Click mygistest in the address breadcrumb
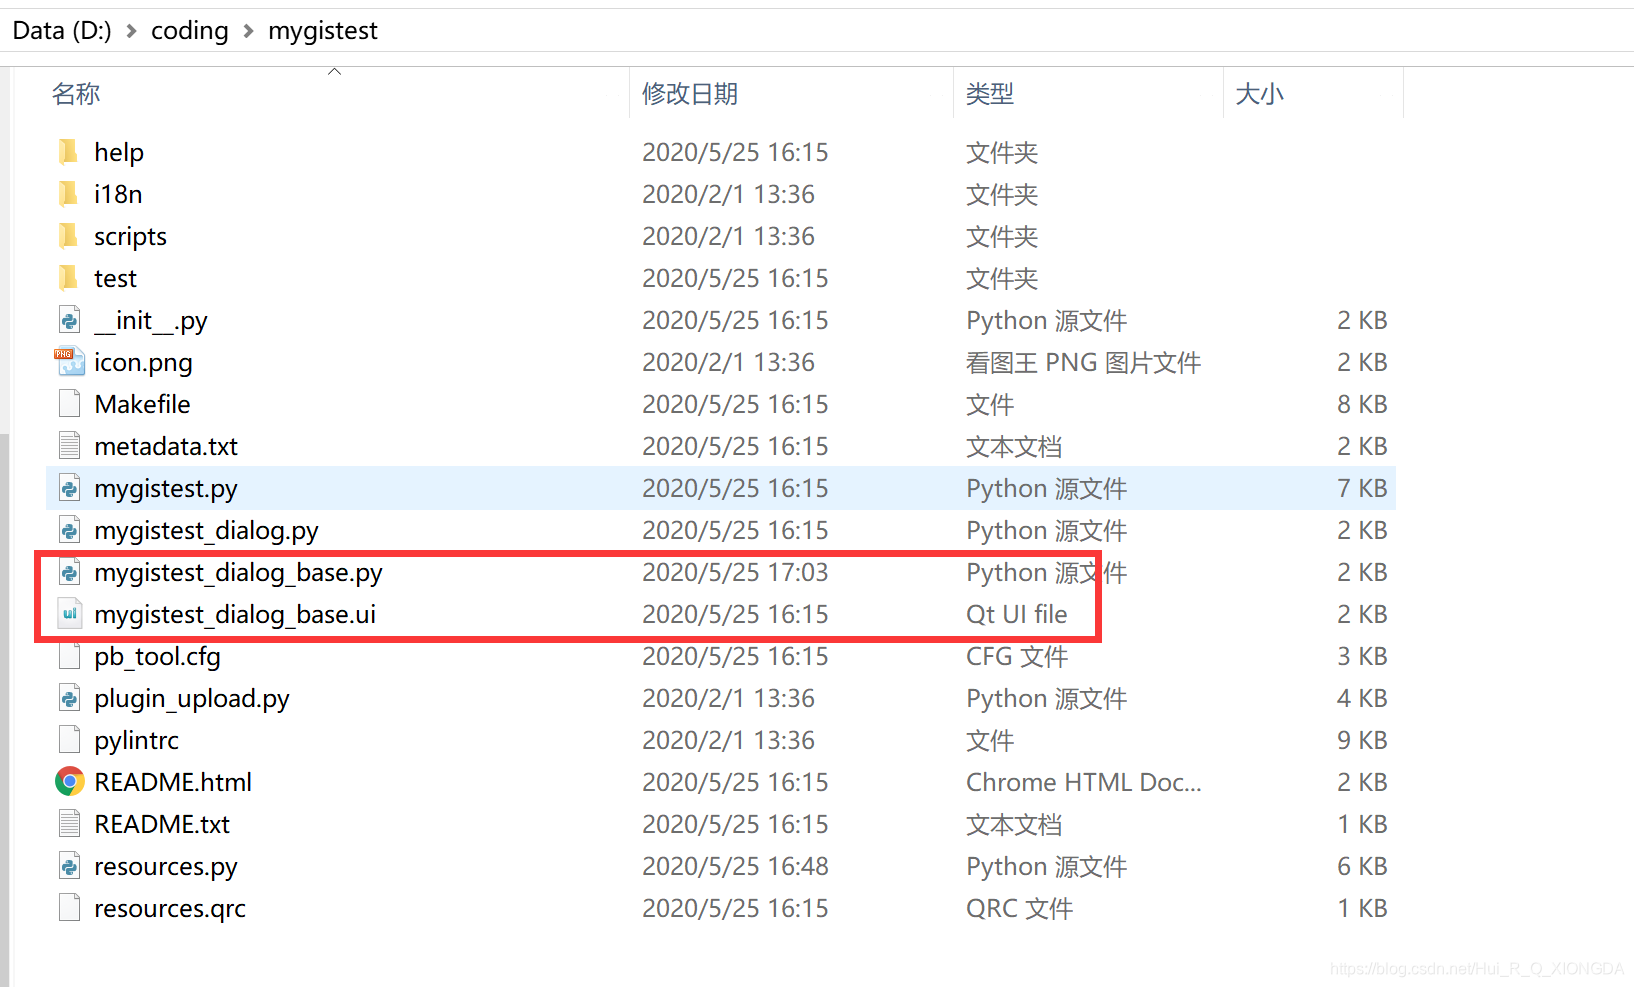 click(323, 31)
